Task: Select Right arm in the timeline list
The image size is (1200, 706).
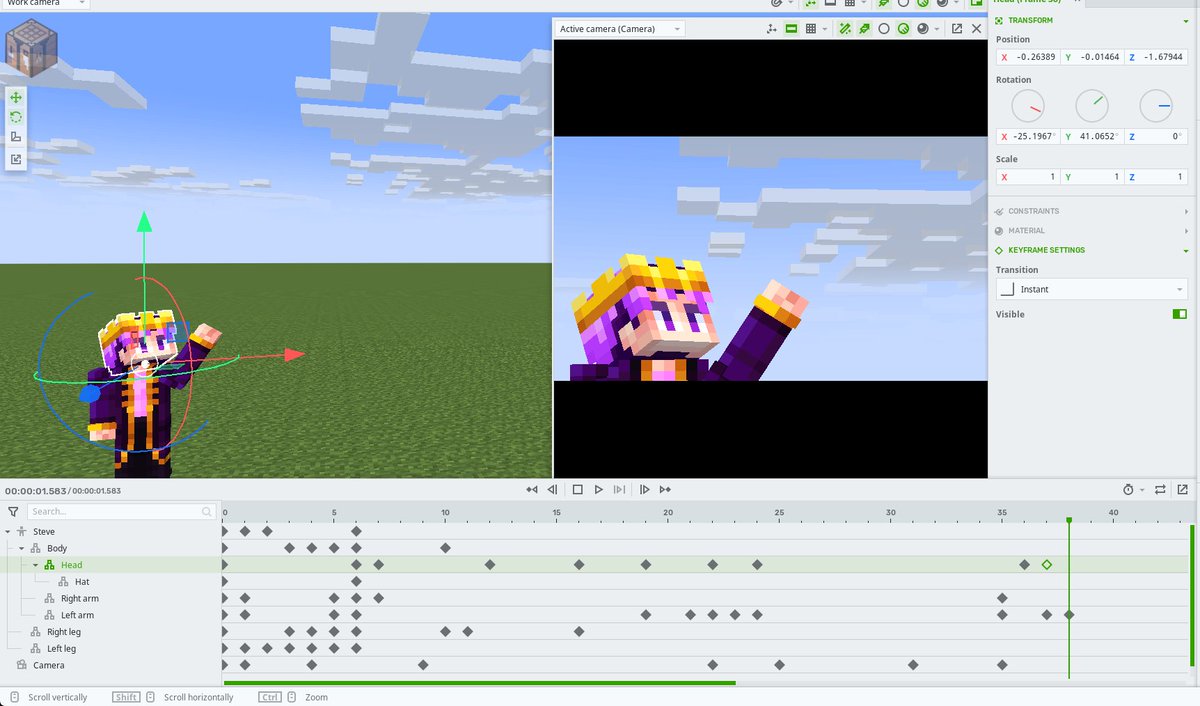Action: click(79, 598)
